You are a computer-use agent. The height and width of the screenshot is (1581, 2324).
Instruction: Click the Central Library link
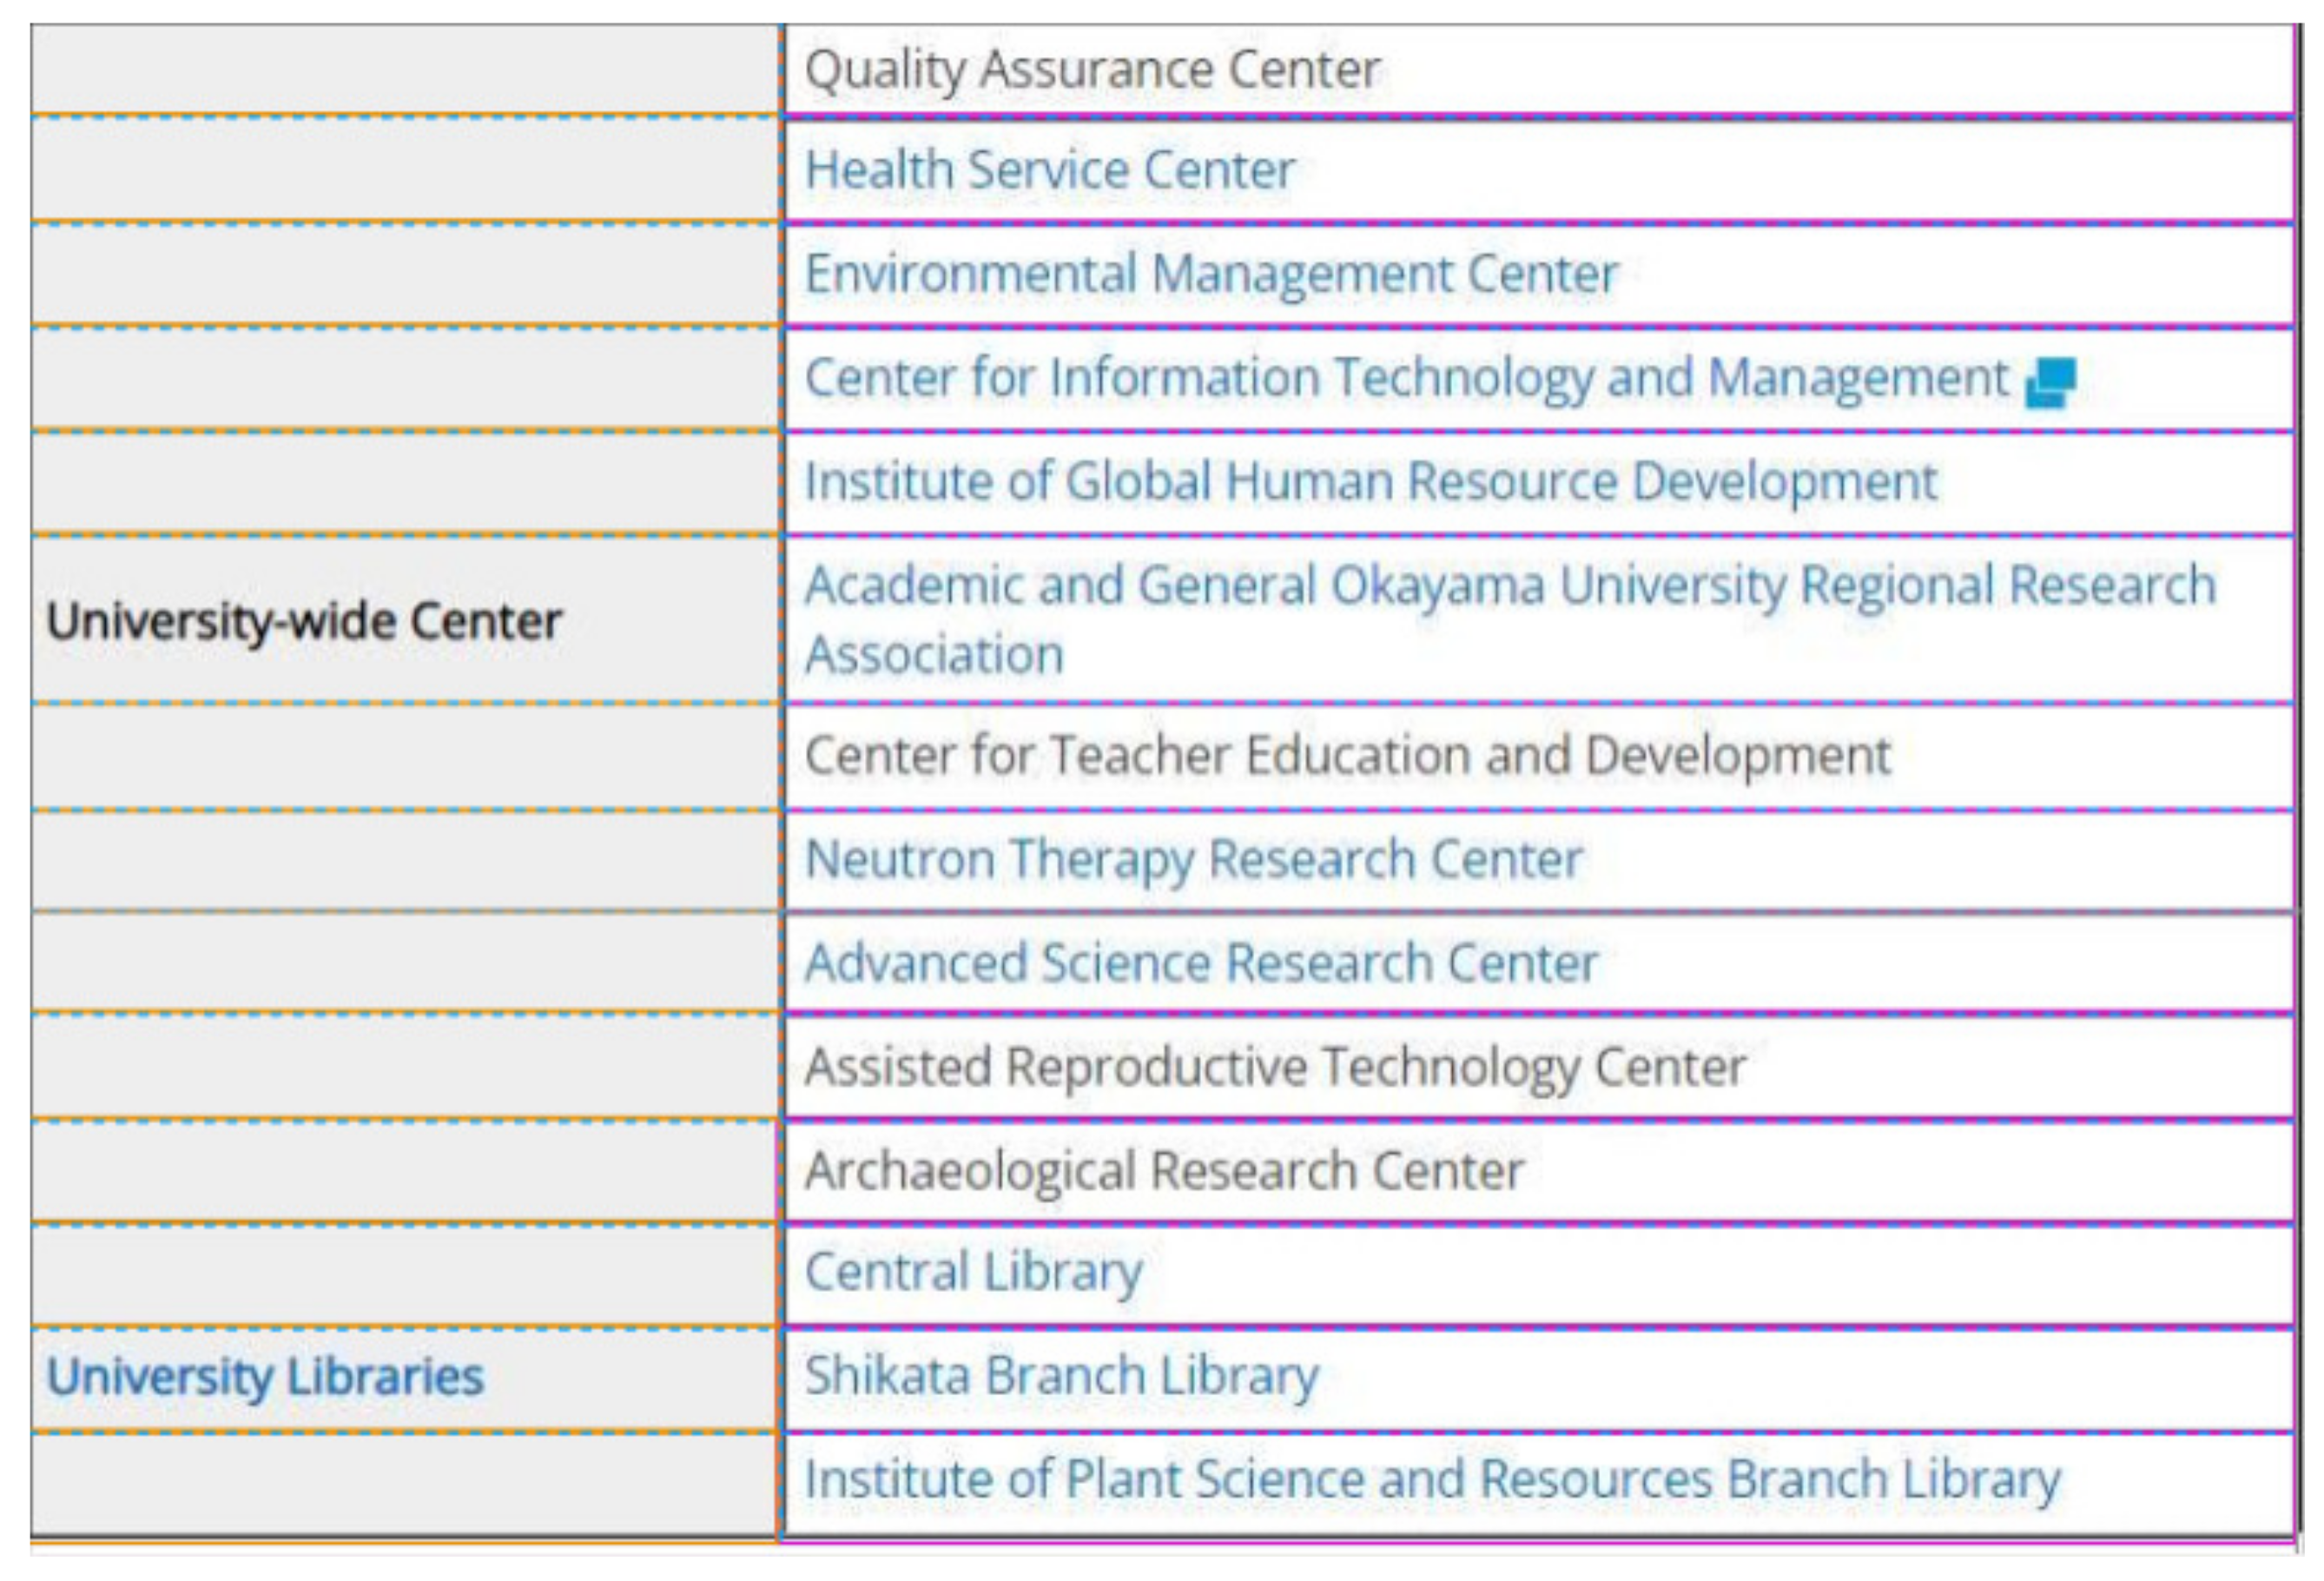pyautogui.click(x=973, y=1272)
